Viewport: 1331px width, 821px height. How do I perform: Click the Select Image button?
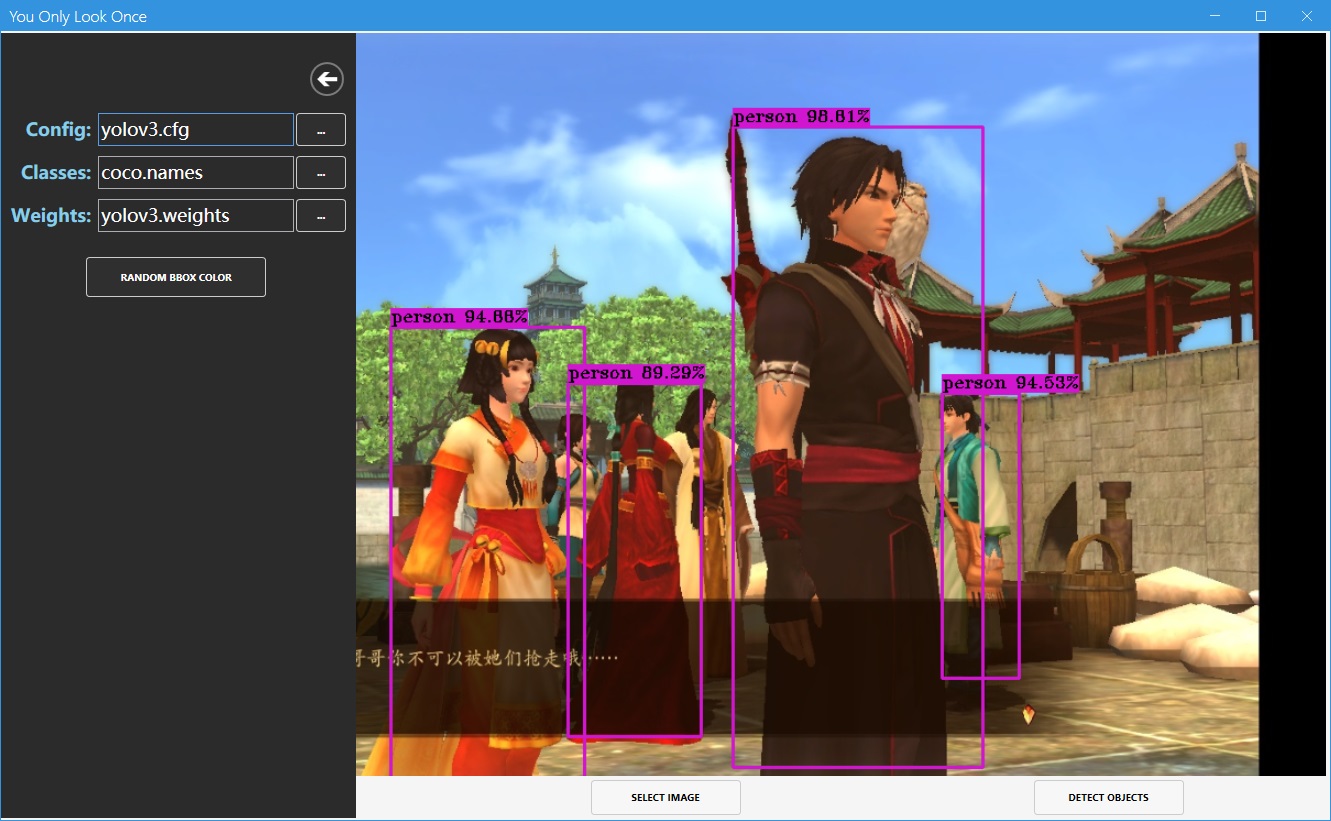pos(666,798)
